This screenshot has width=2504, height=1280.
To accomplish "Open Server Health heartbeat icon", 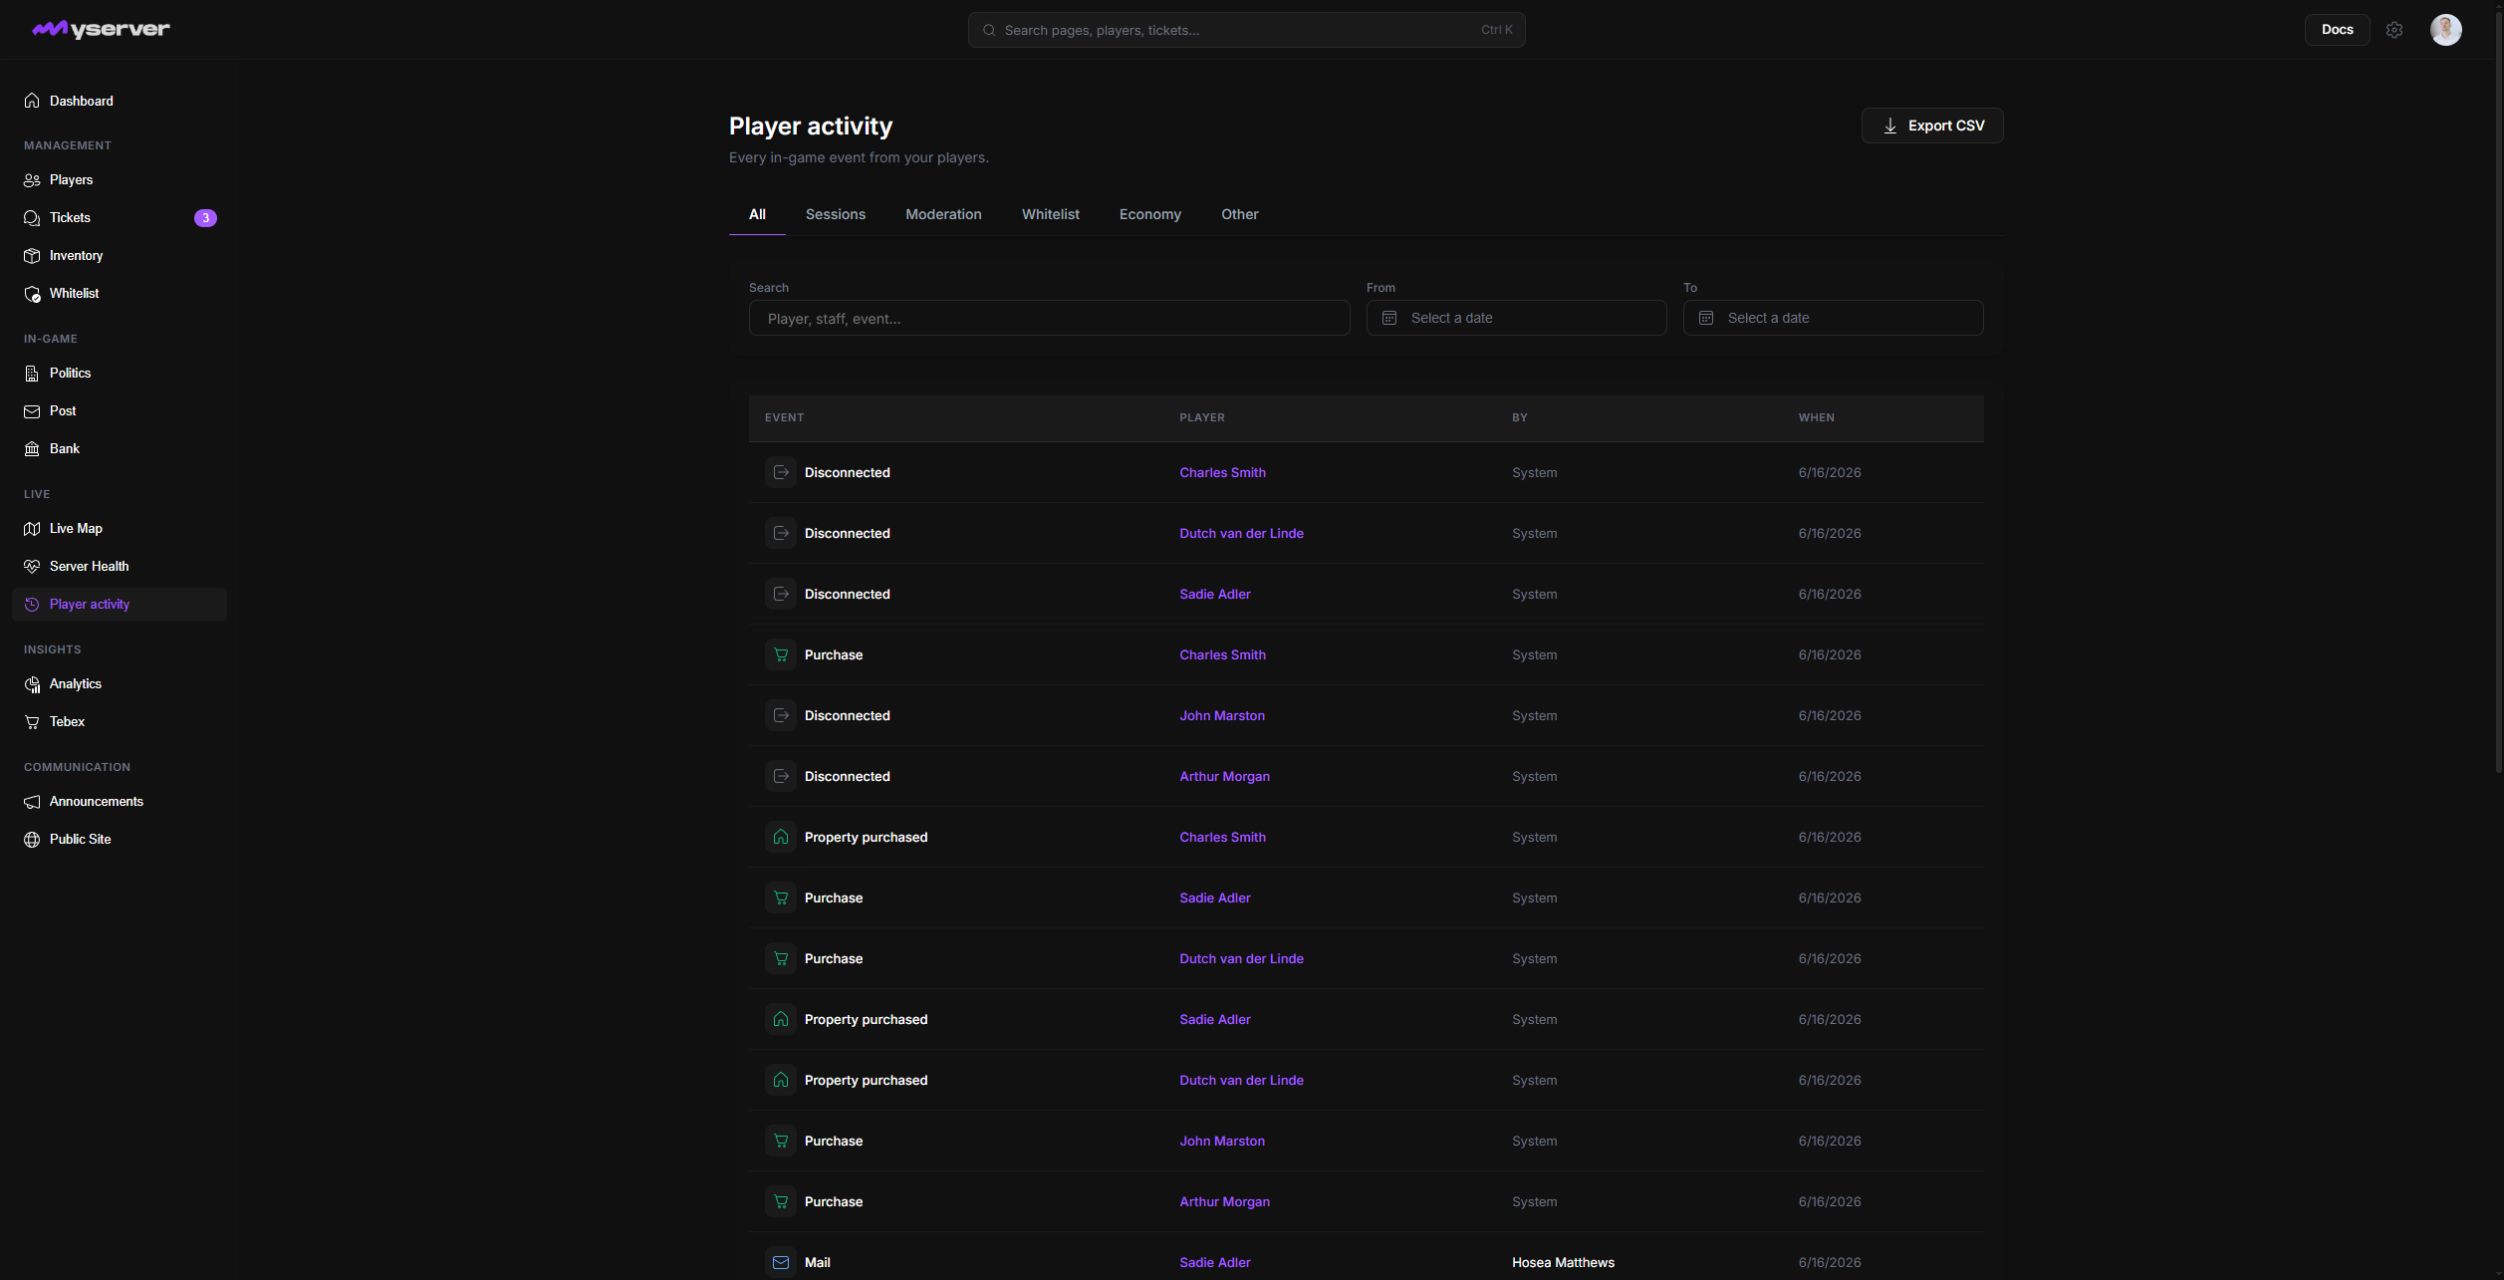I will click(32, 566).
